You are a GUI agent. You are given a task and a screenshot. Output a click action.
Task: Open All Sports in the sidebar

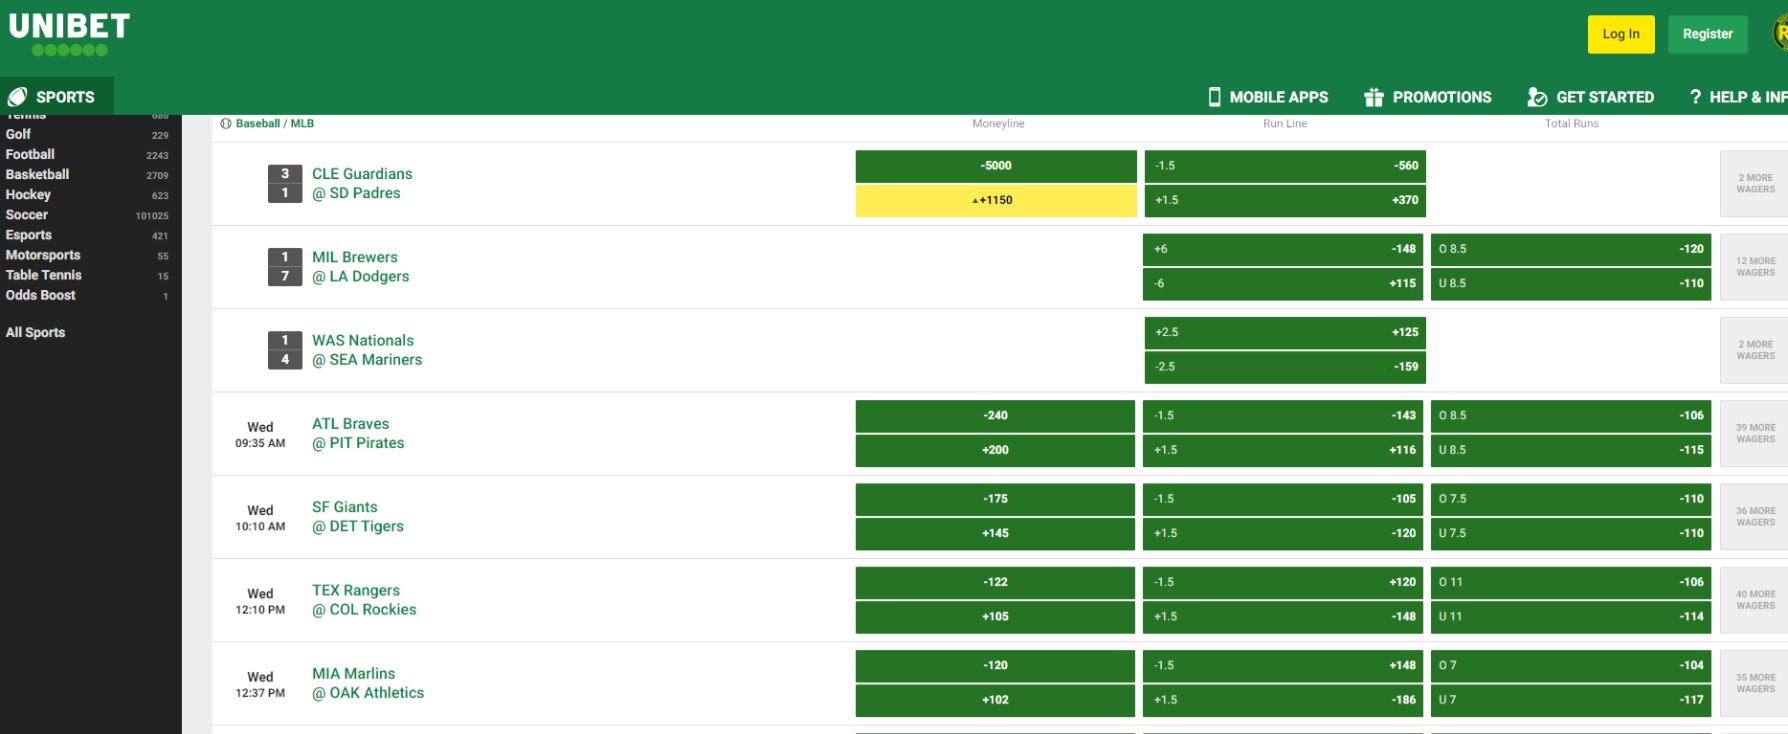(36, 332)
